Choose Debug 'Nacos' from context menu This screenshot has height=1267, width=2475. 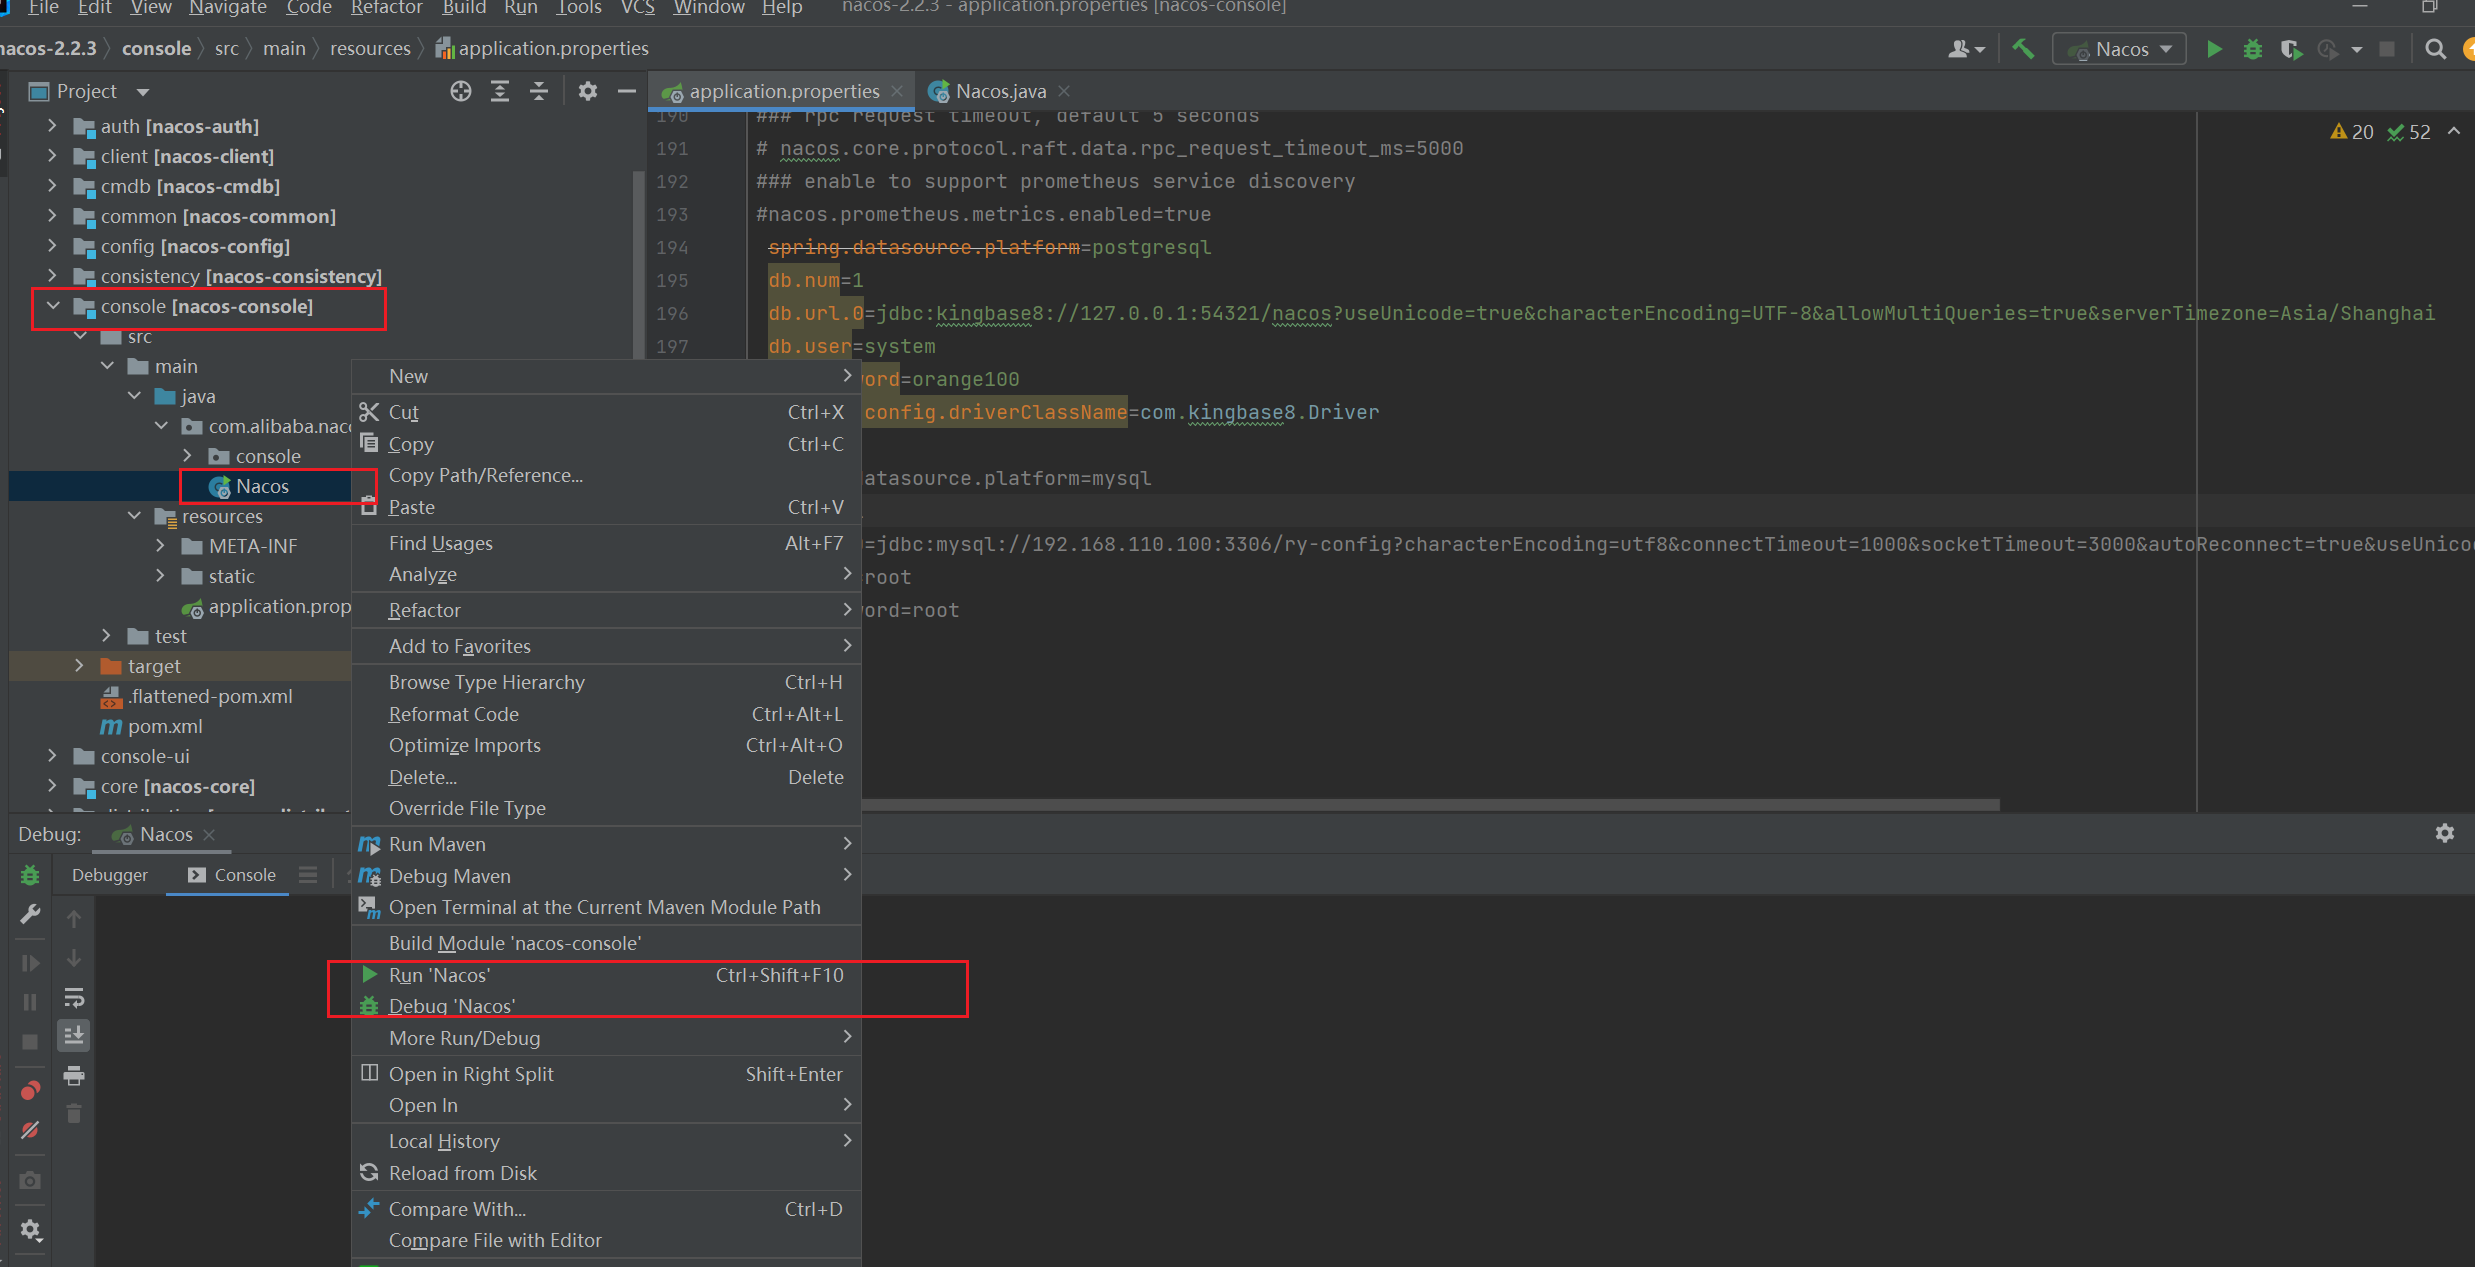(x=606, y=1006)
